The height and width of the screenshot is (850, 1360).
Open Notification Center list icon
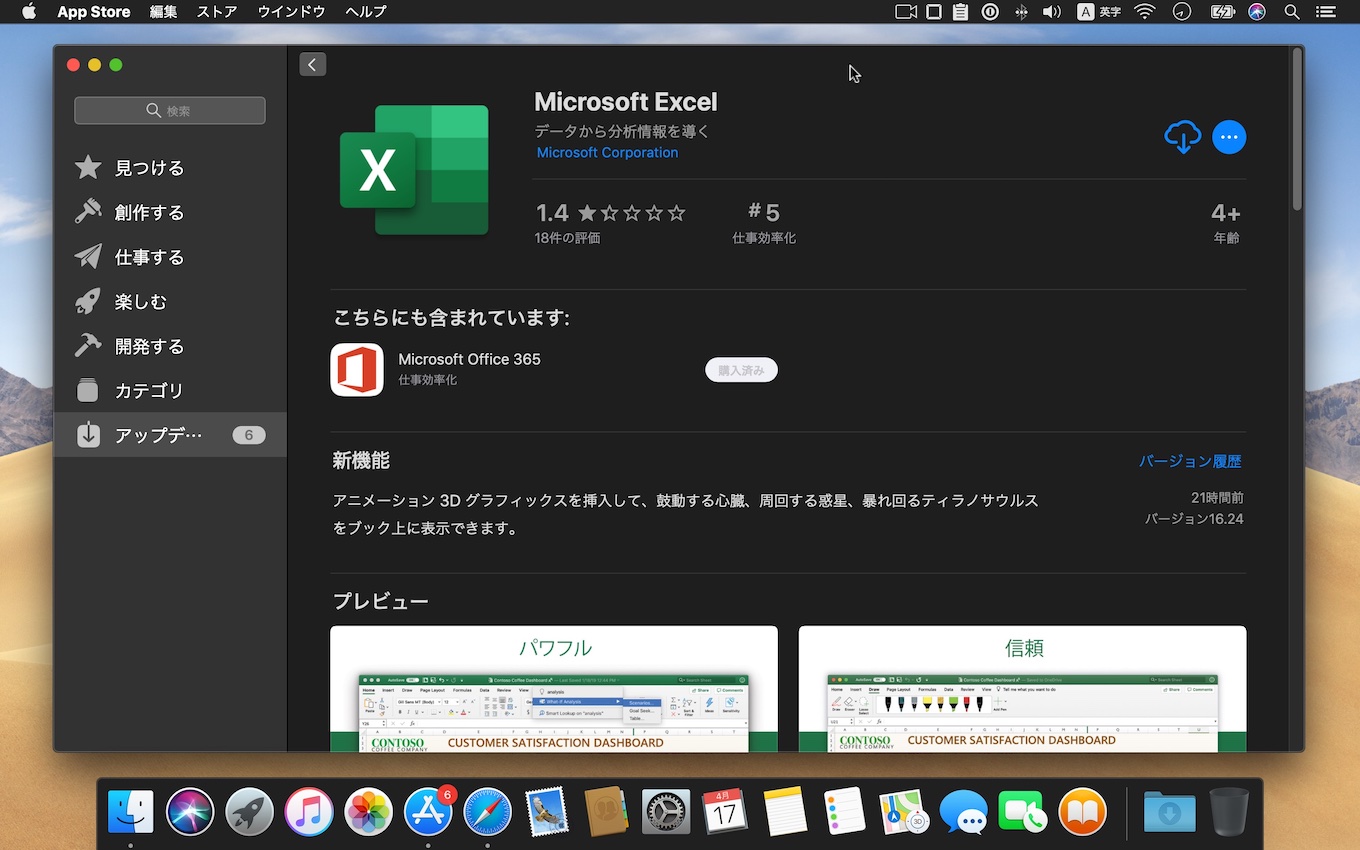[1327, 12]
